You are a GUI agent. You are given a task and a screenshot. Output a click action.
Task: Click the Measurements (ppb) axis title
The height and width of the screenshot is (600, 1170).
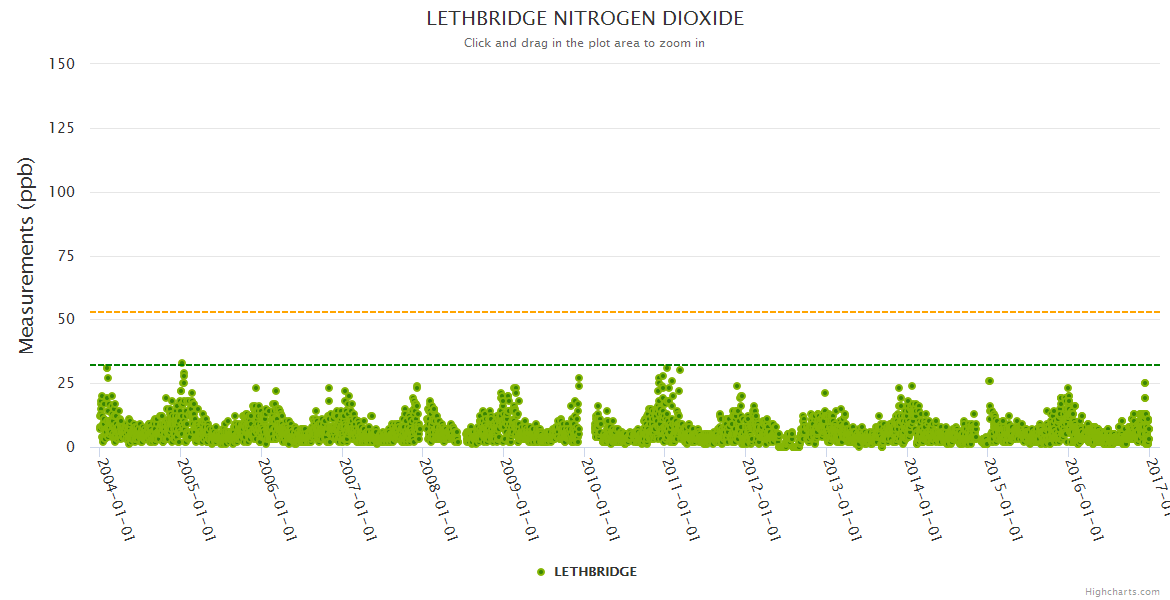pos(27,255)
